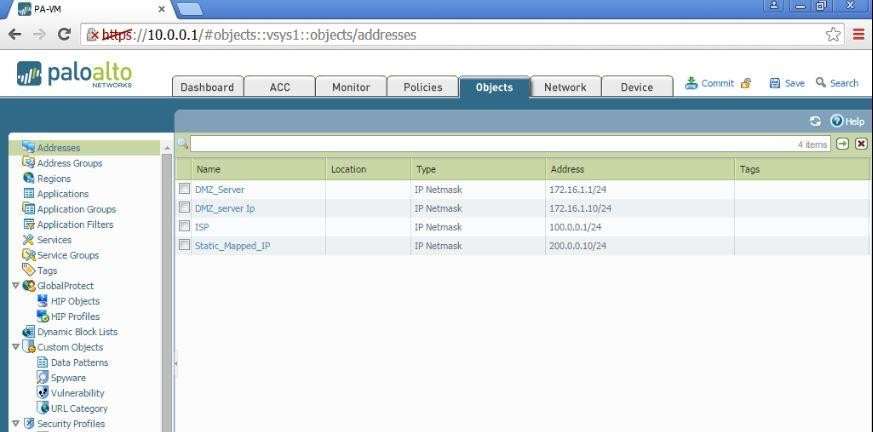873x432 pixels.
Task: Select the ISP address checkbox
Action: (x=184, y=227)
